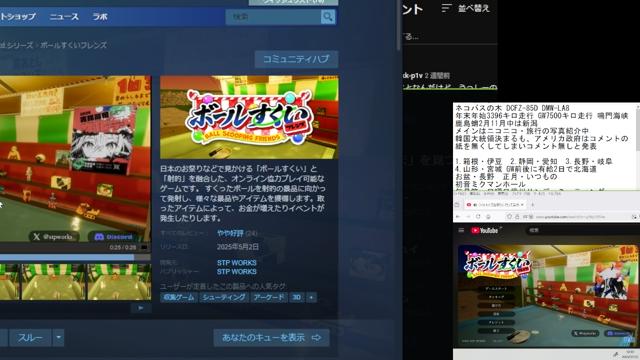Focus the store search input field
Viewport: 640px width, 360px height.
coord(273,17)
